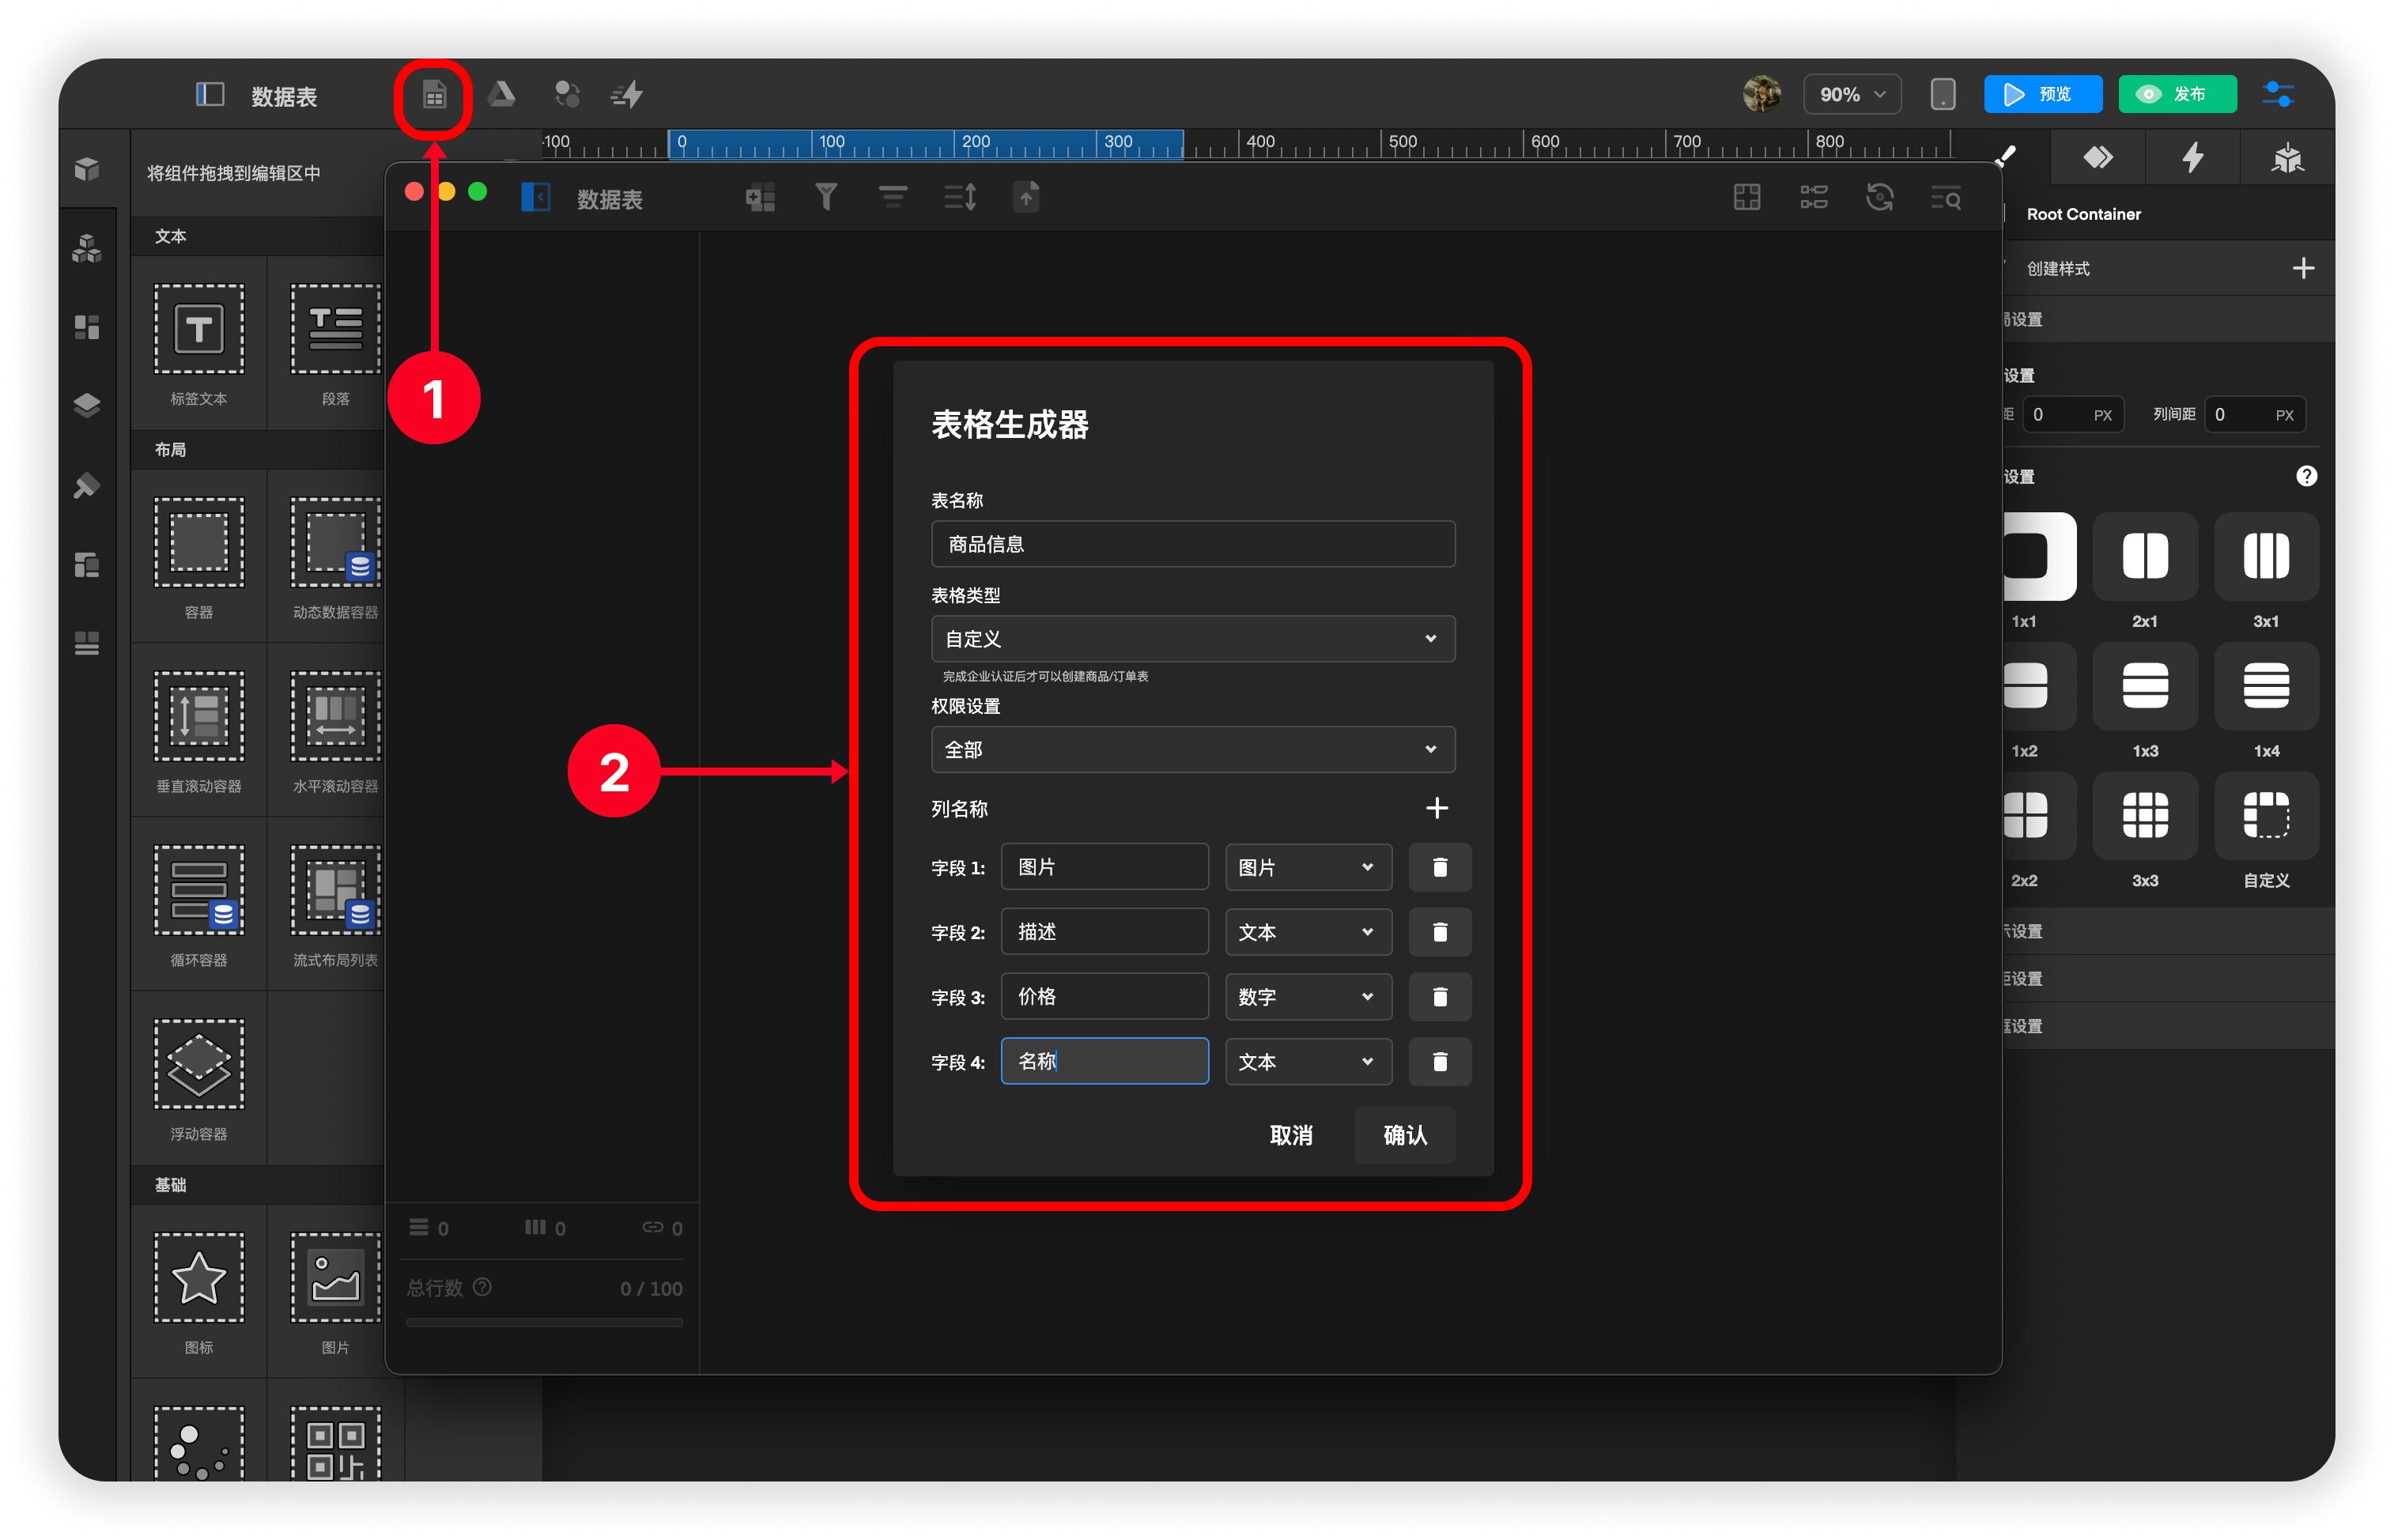Toggle data table sidebar collapse icon
Image resolution: width=2394 pixels, height=1540 pixels.
536,197
